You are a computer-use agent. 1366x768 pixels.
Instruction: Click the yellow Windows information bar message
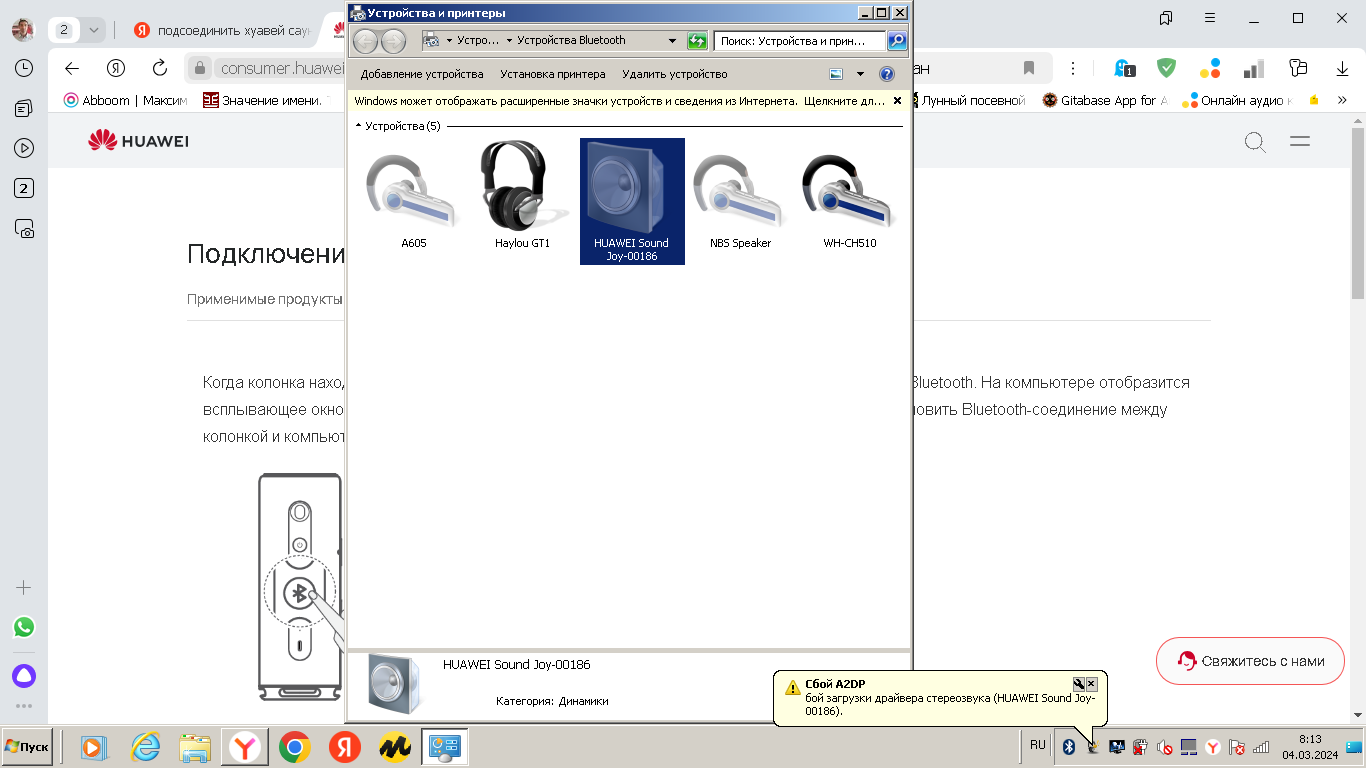point(620,101)
